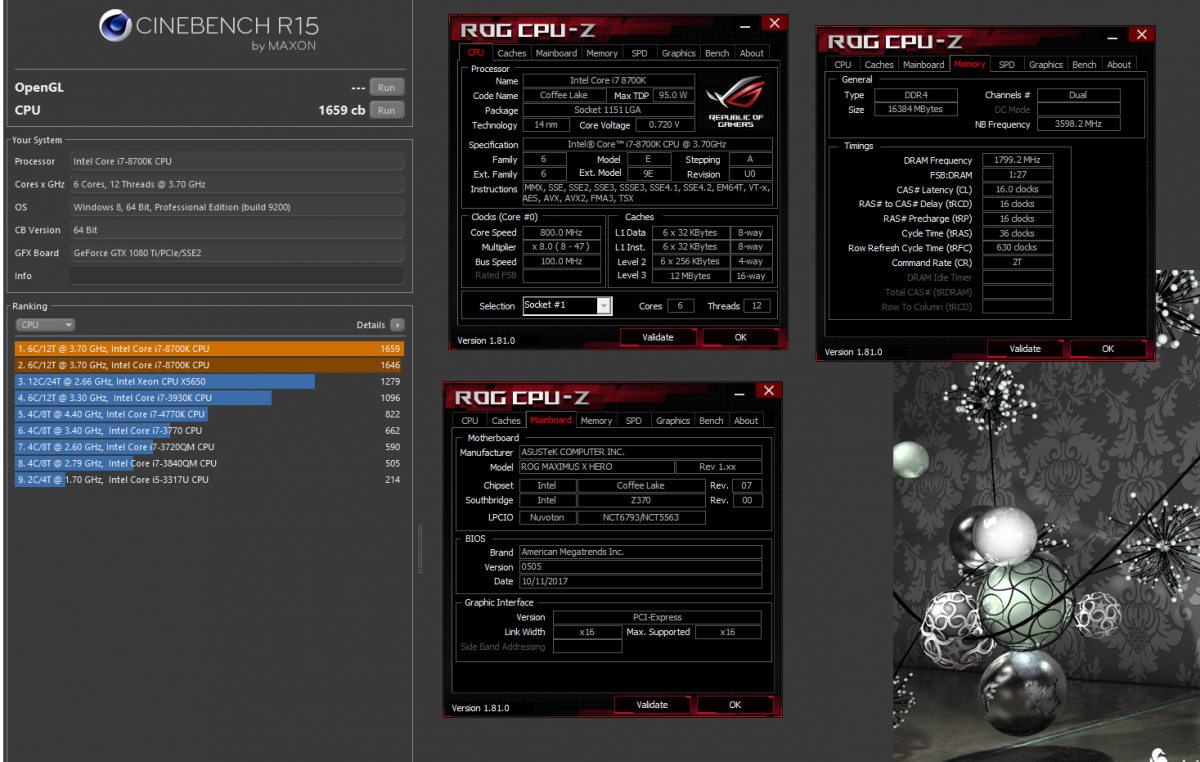Open About tab in the Processor CPU-Z window
The image size is (1200, 762).
tap(752, 53)
